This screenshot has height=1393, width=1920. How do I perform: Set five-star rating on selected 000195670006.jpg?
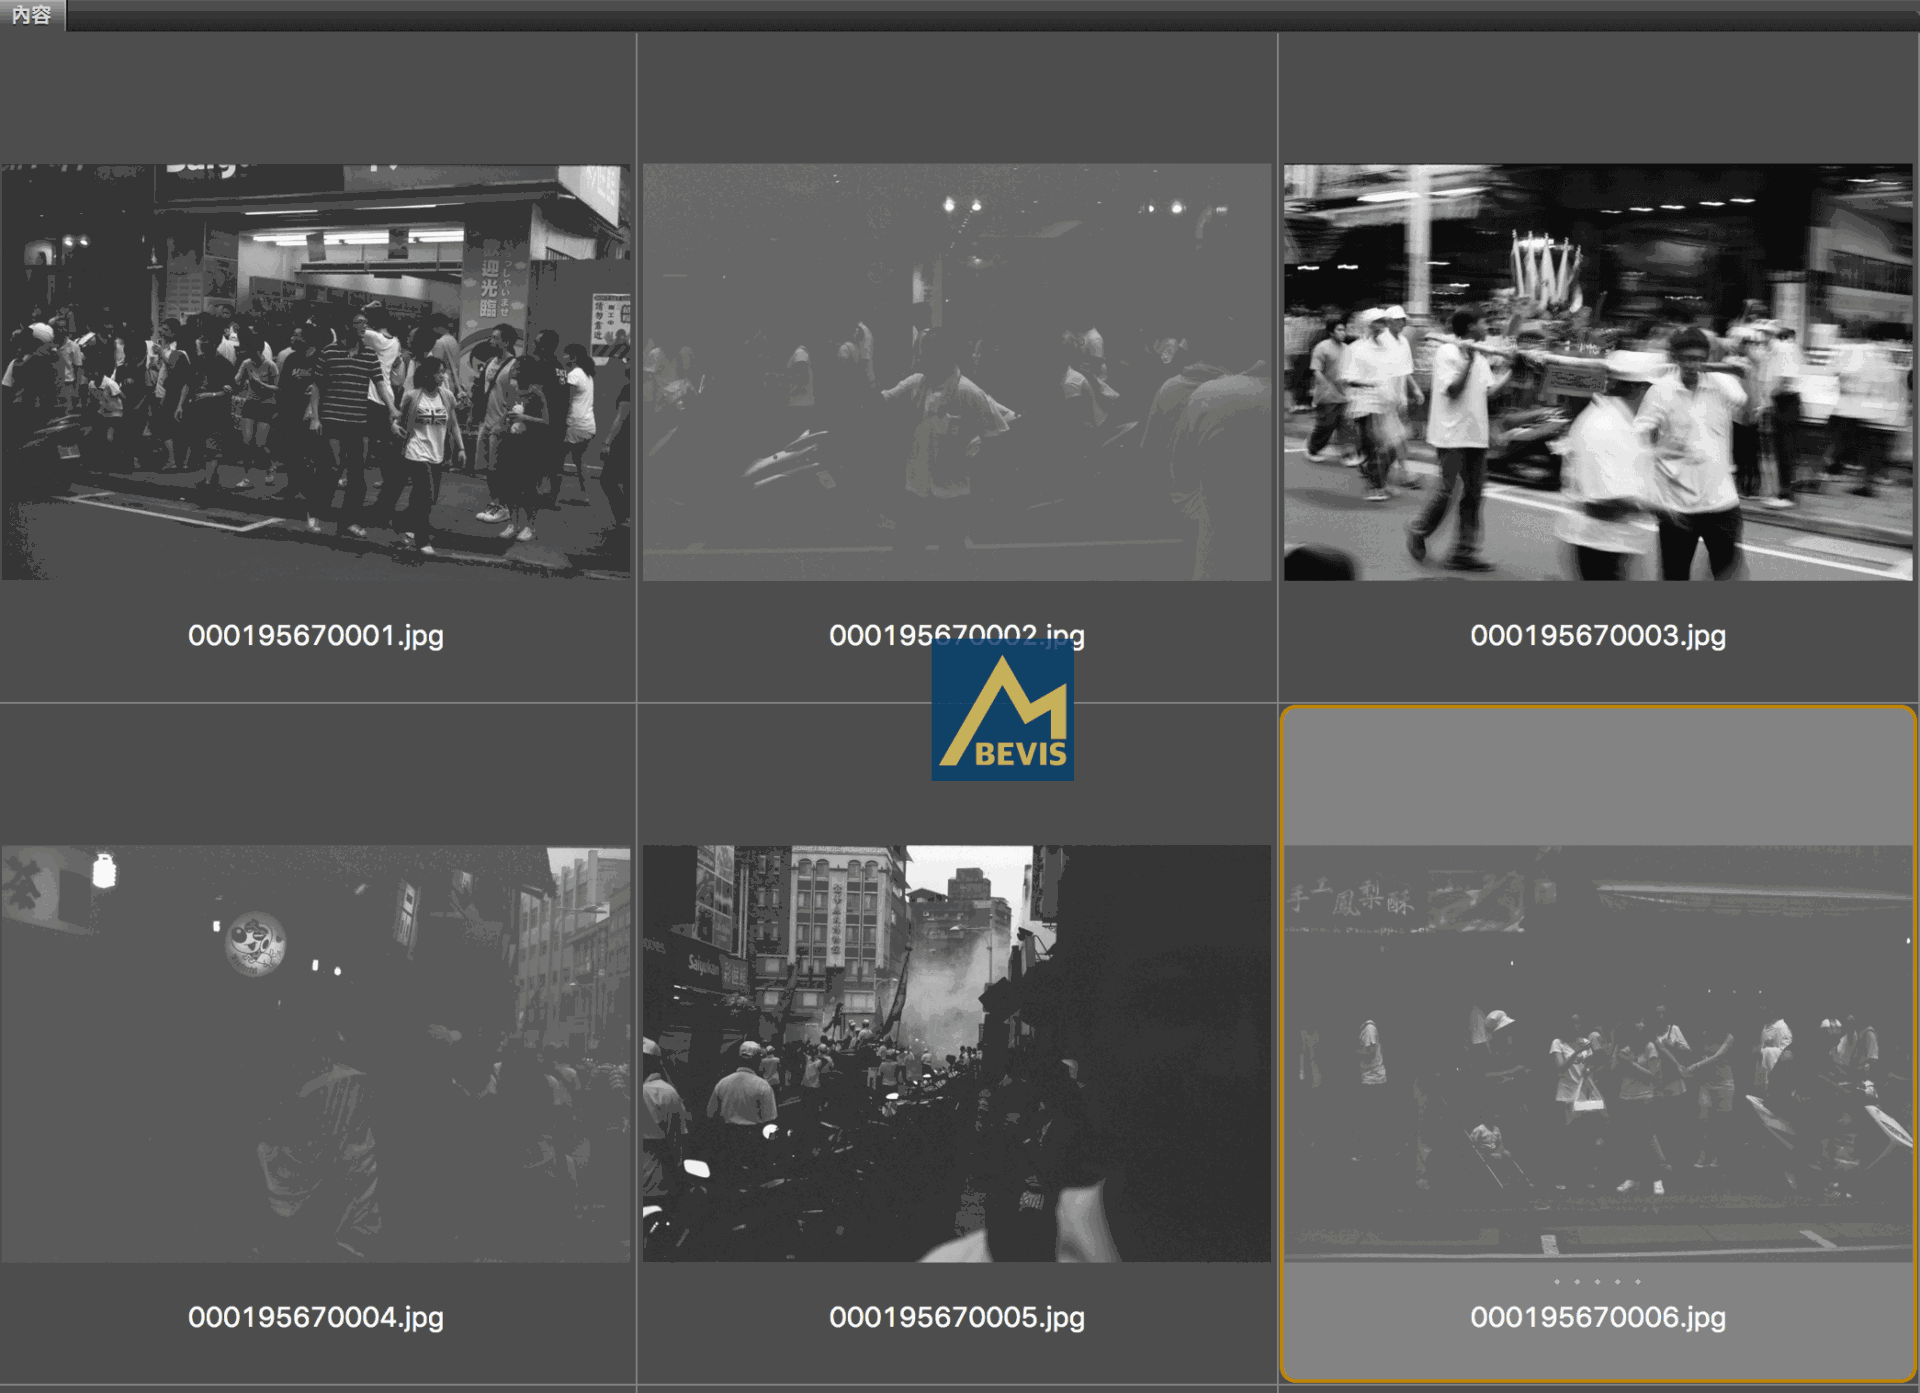(1637, 1281)
